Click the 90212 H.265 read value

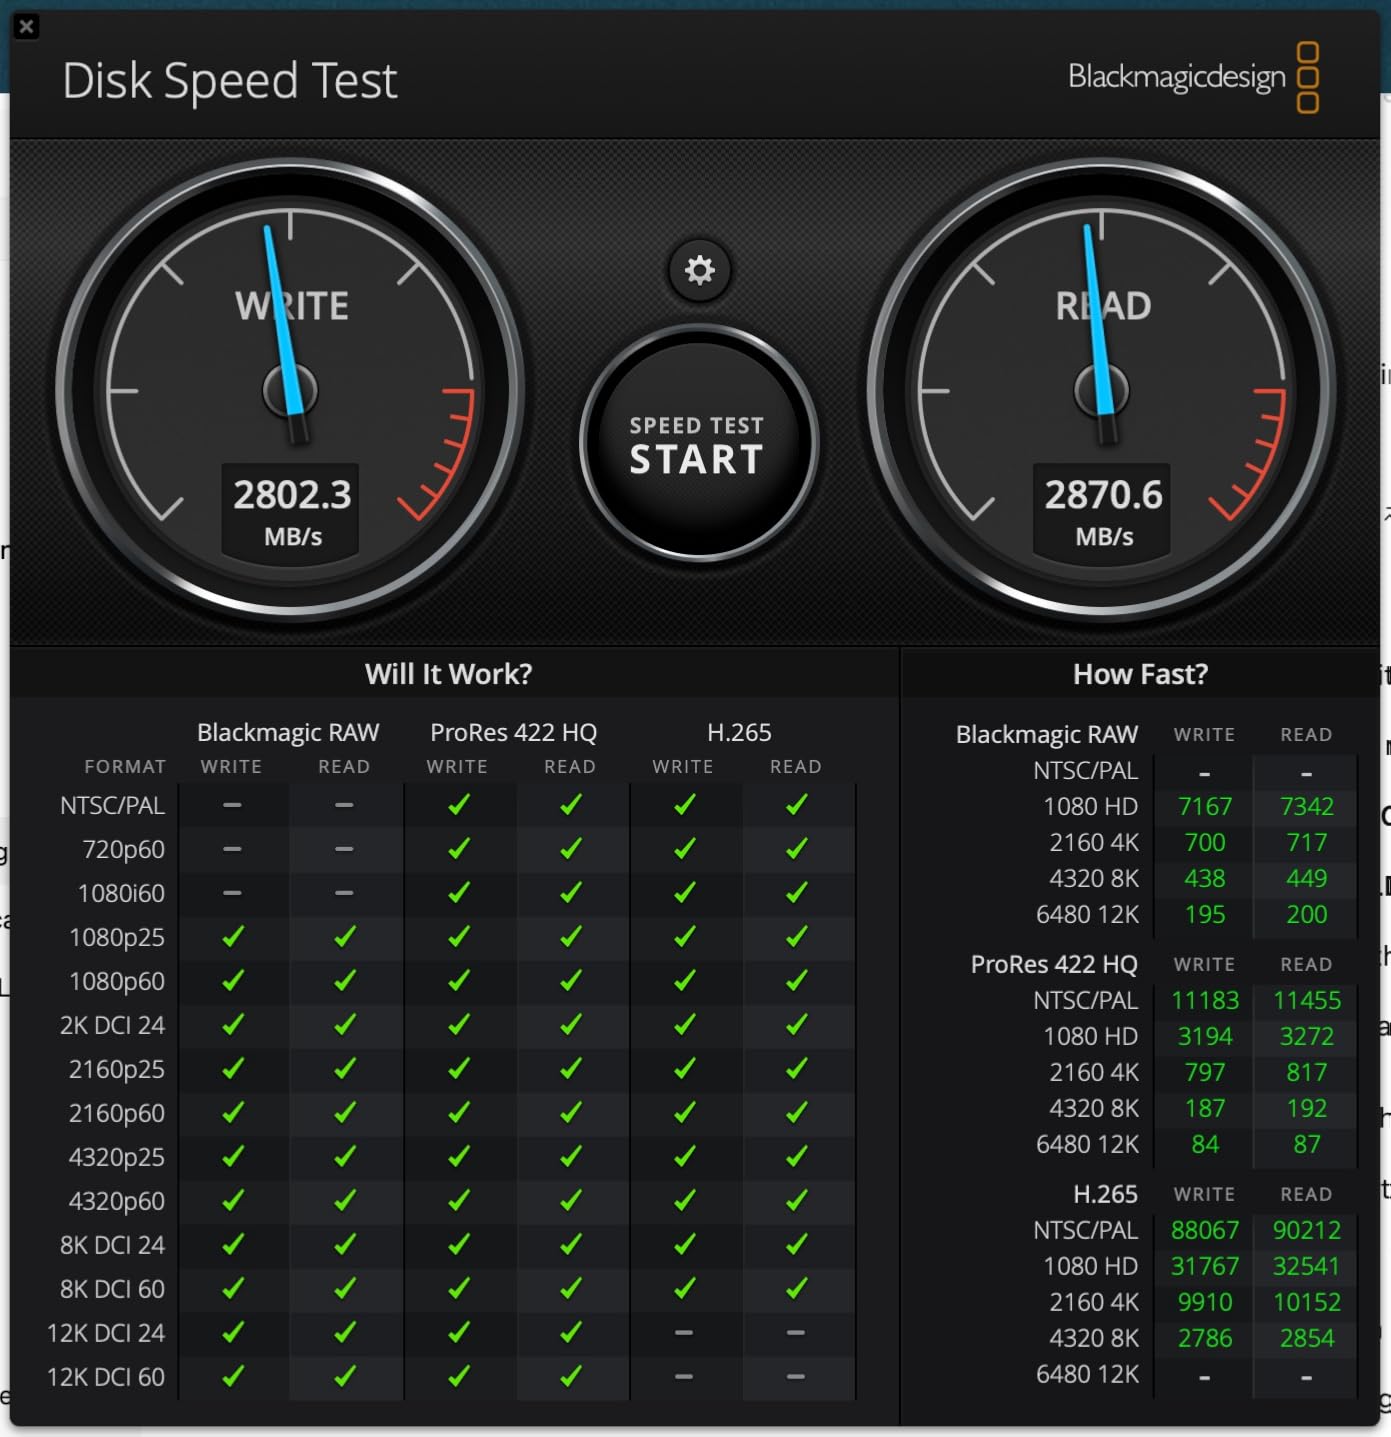[1306, 1230]
